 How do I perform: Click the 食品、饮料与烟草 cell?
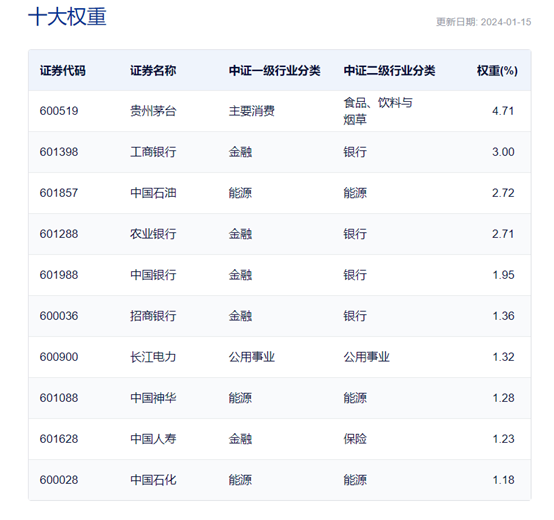click(x=378, y=111)
